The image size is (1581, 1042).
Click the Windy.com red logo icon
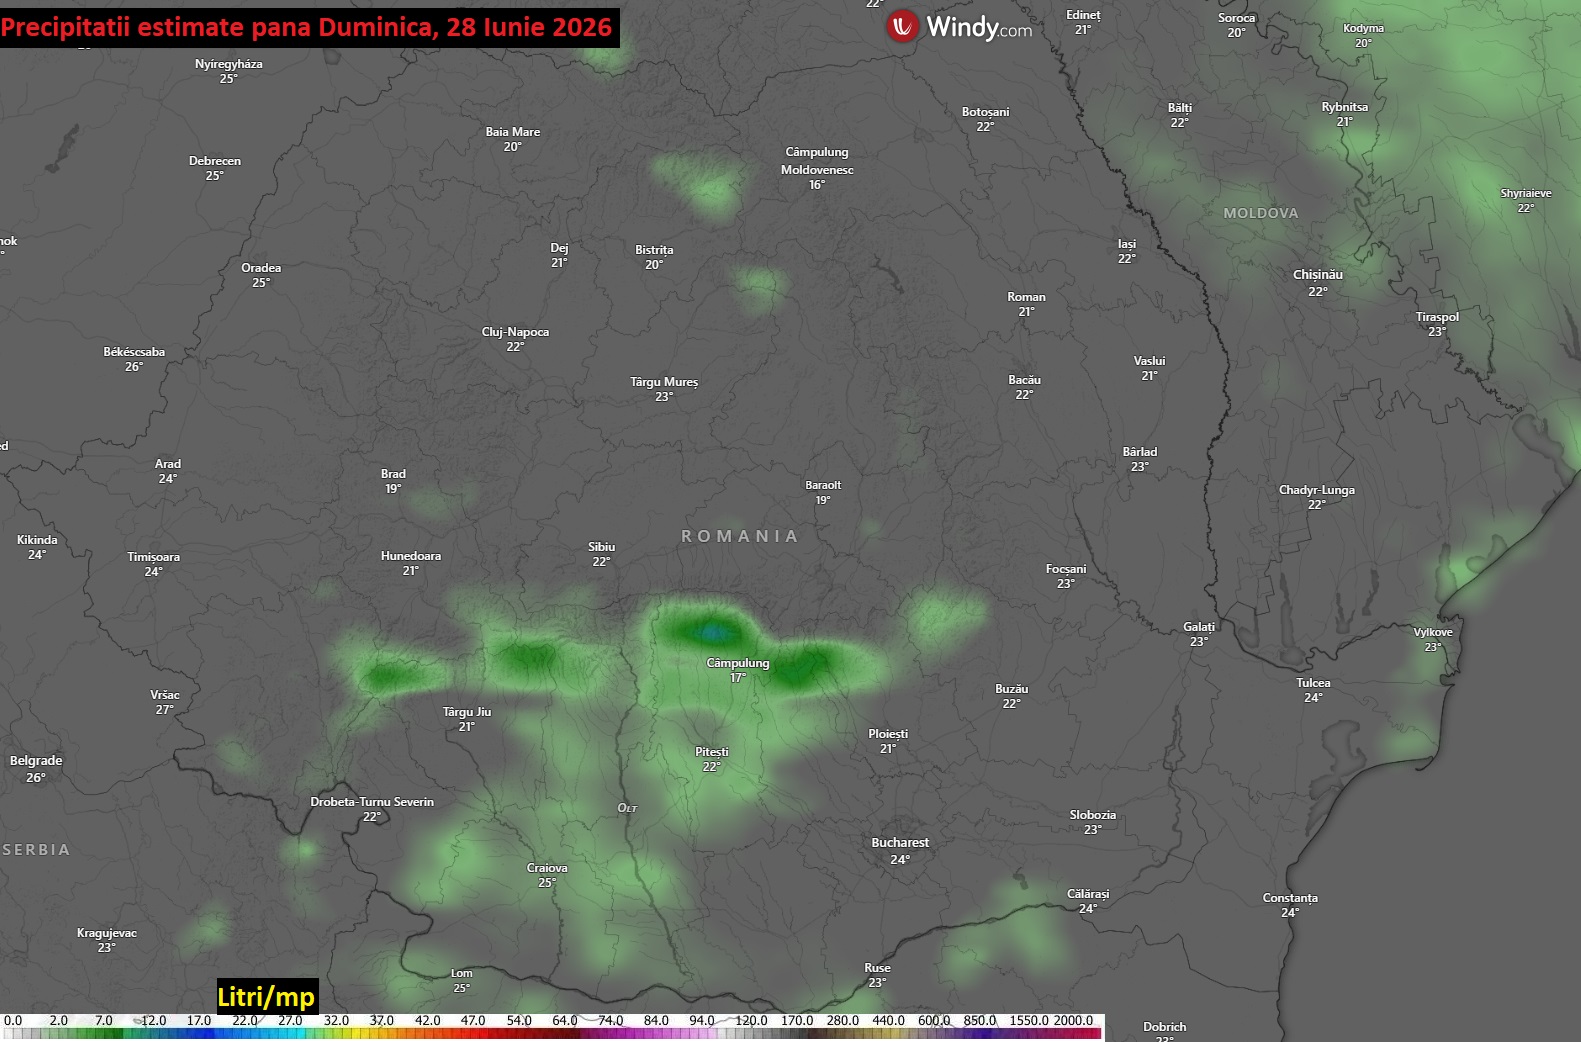[902, 26]
